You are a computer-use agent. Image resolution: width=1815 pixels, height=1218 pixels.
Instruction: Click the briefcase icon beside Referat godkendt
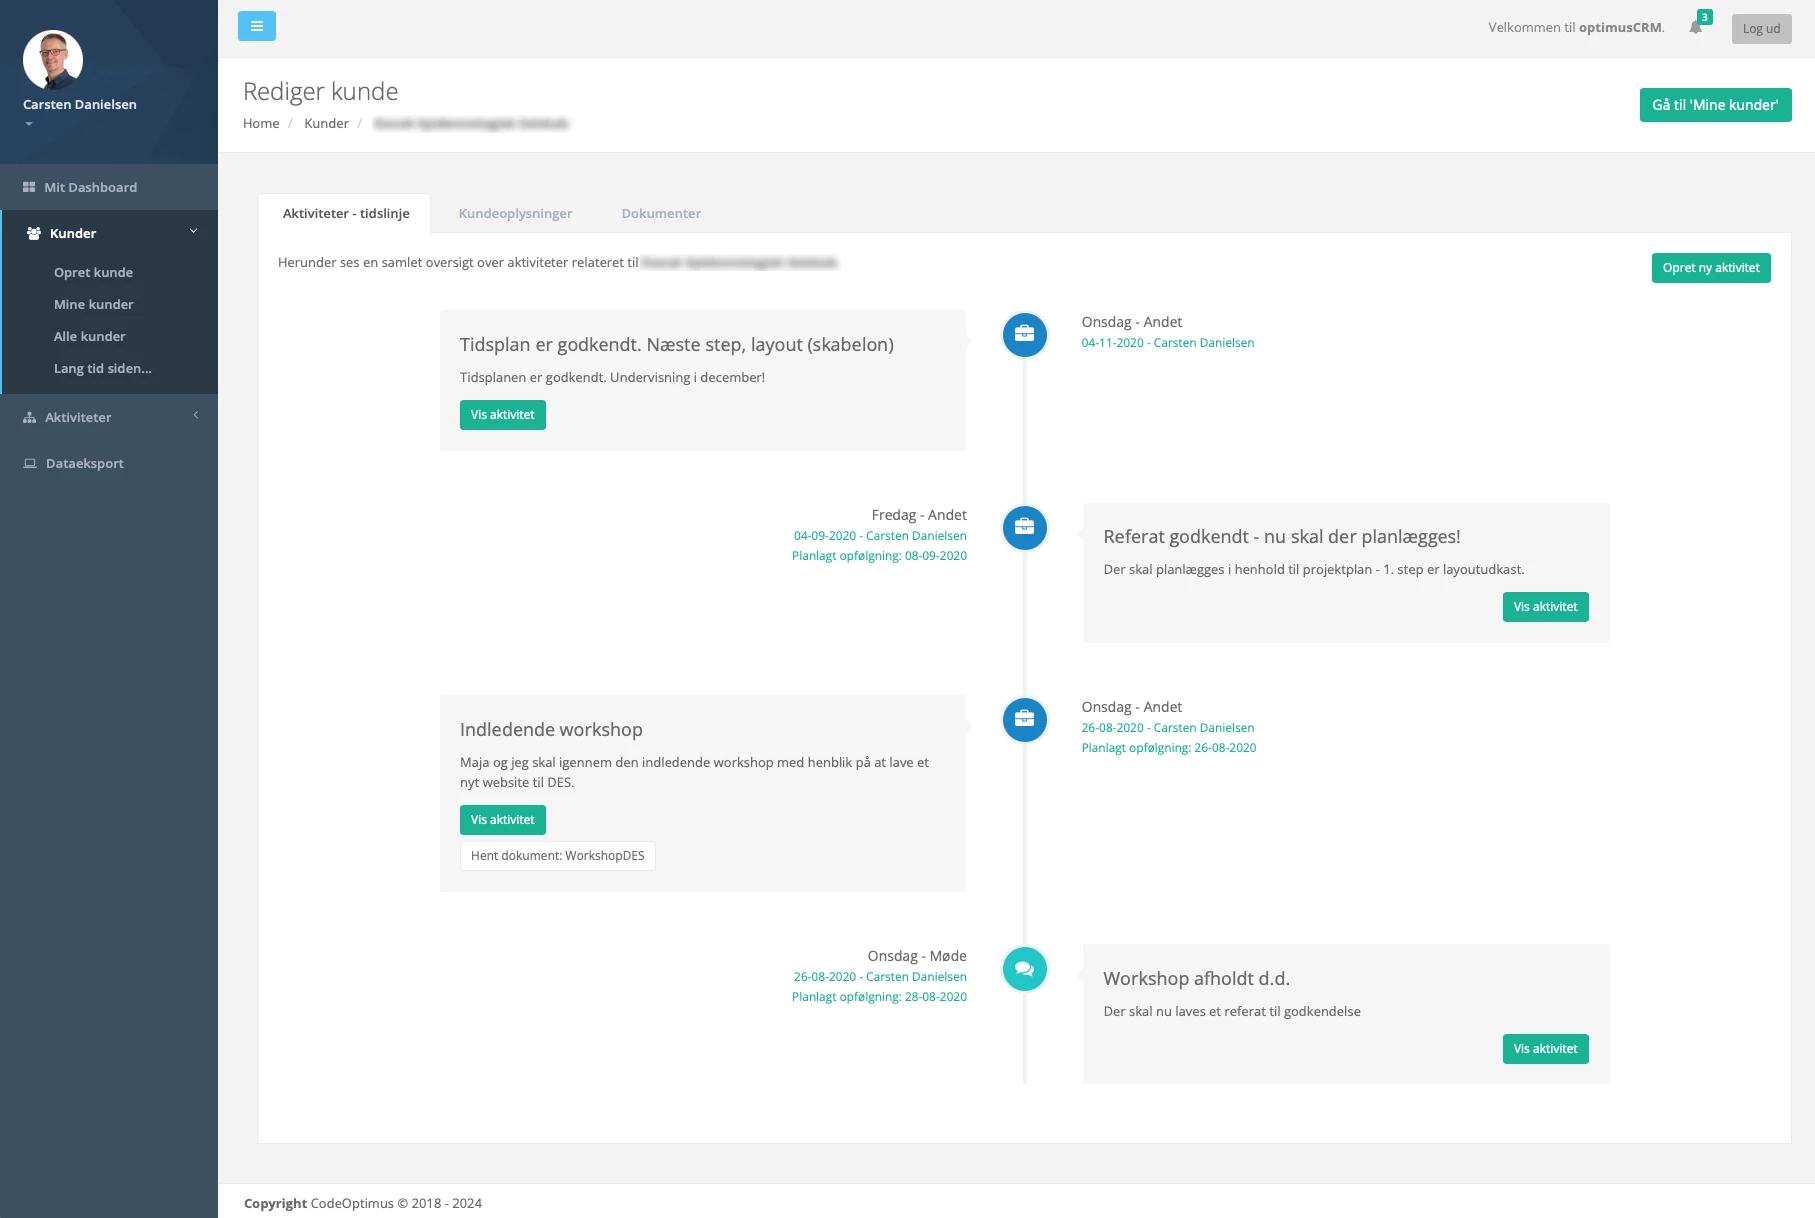click(1023, 527)
